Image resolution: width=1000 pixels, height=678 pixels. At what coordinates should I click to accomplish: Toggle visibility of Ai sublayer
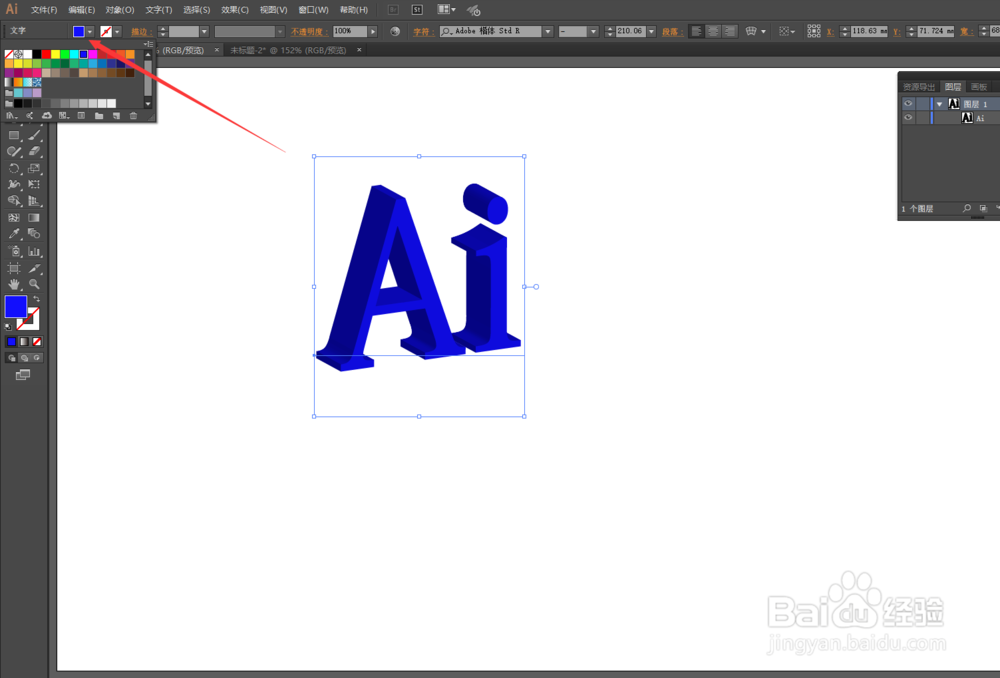pyautogui.click(x=908, y=117)
